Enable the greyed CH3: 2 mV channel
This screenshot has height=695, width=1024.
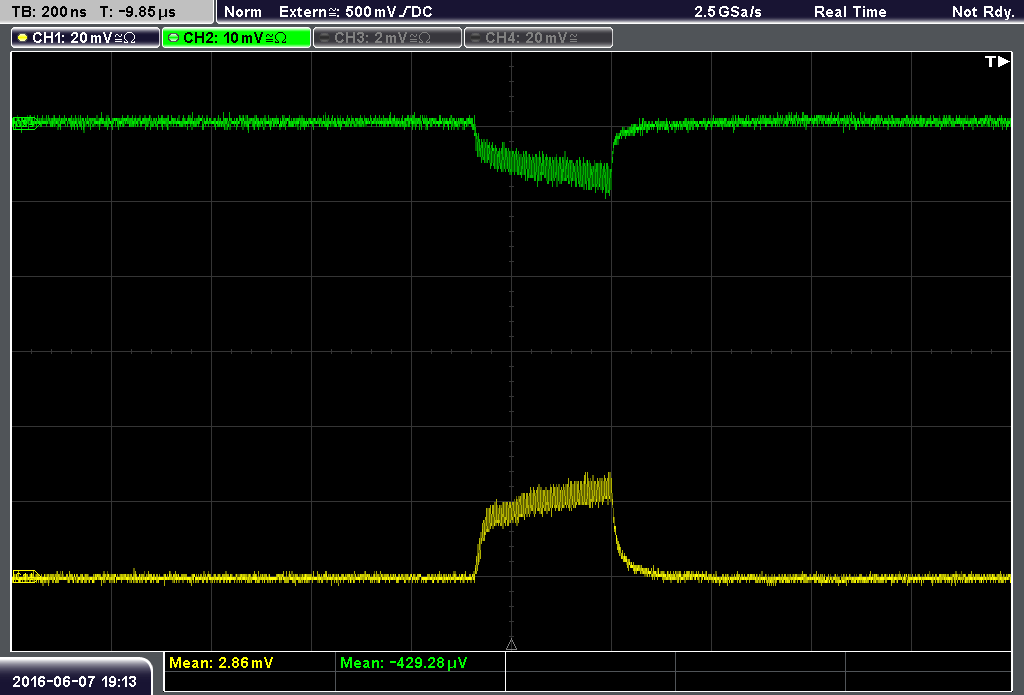pyautogui.click(x=387, y=38)
